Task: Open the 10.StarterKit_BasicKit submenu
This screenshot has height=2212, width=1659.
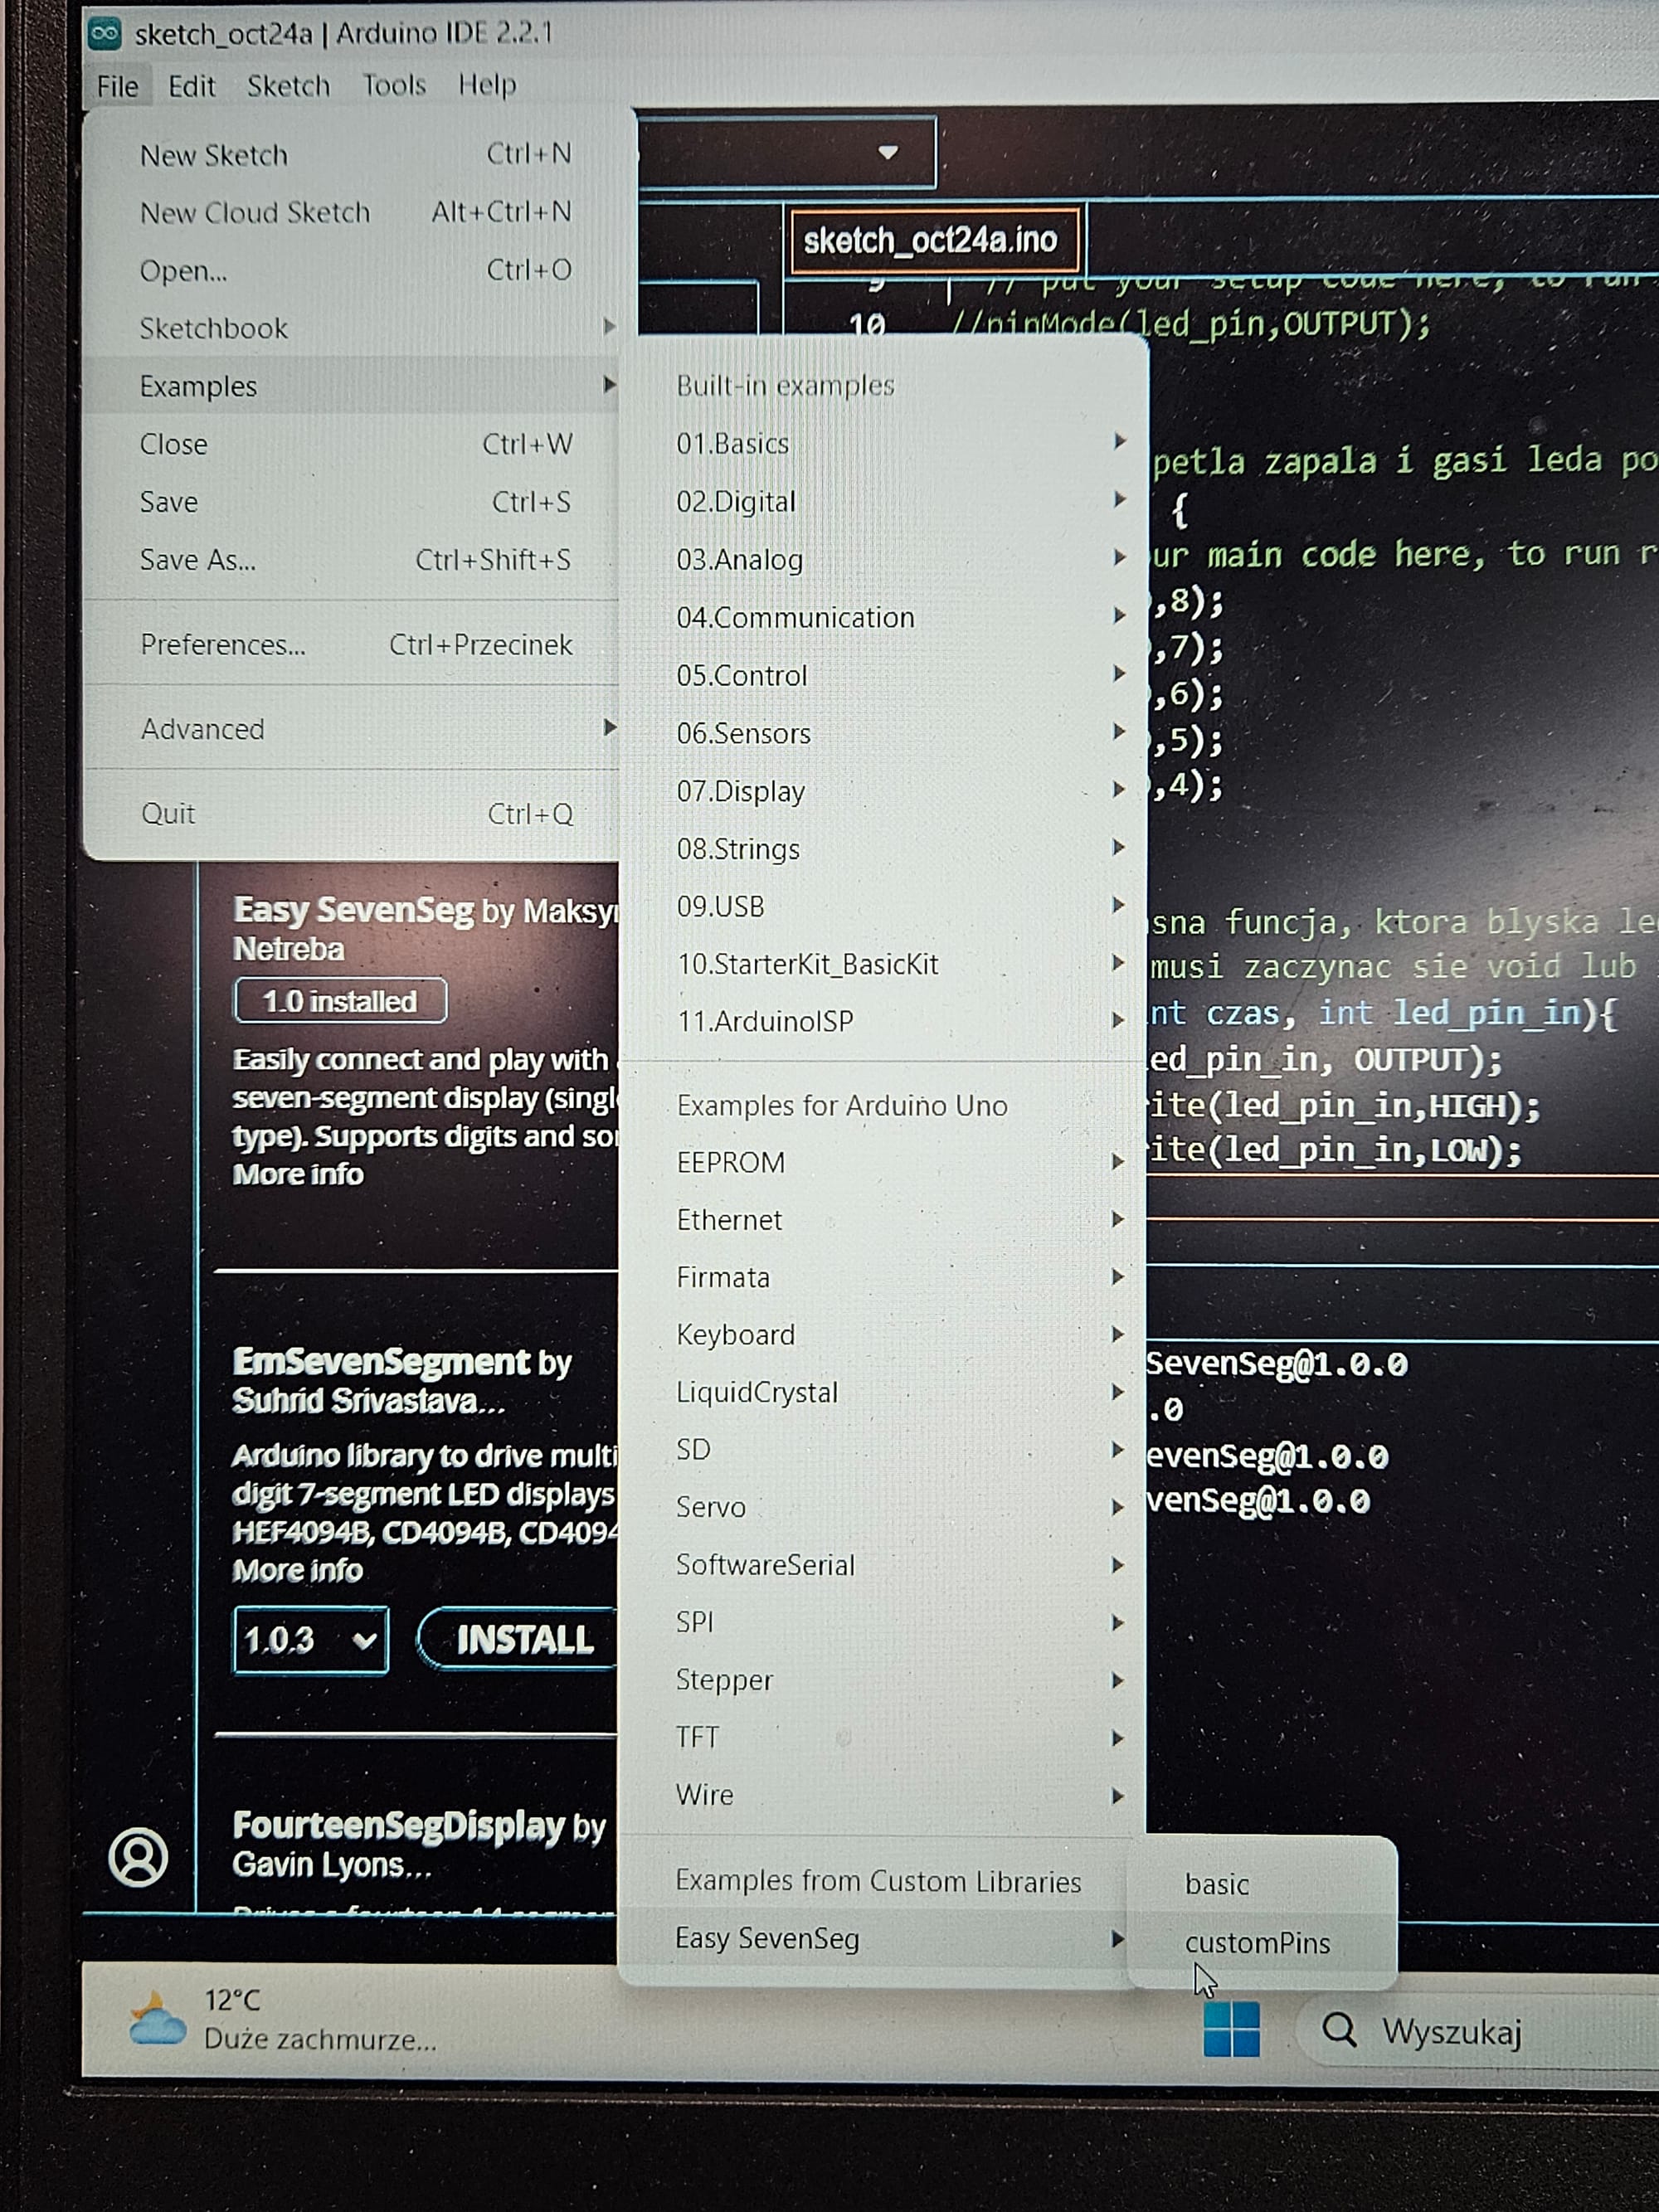Action: pyautogui.click(x=883, y=964)
